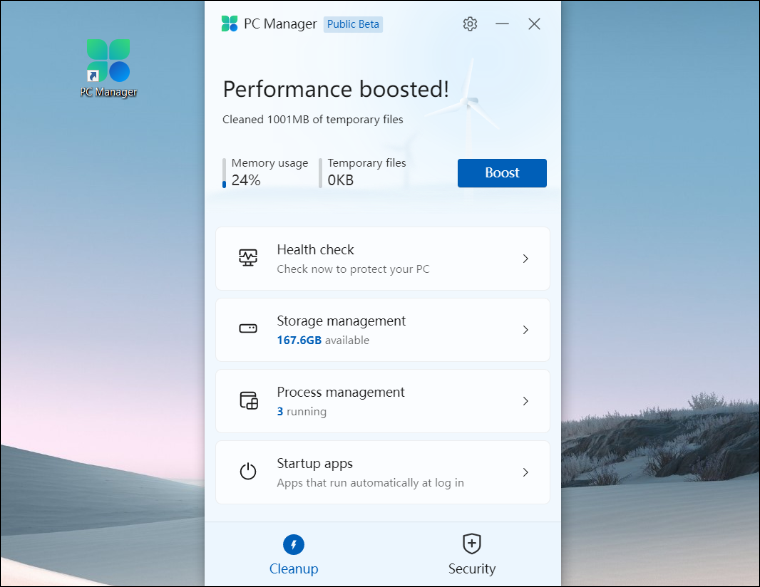The height and width of the screenshot is (587, 760).
Task: Click 'Check now to protect your PC'
Action: point(353,269)
